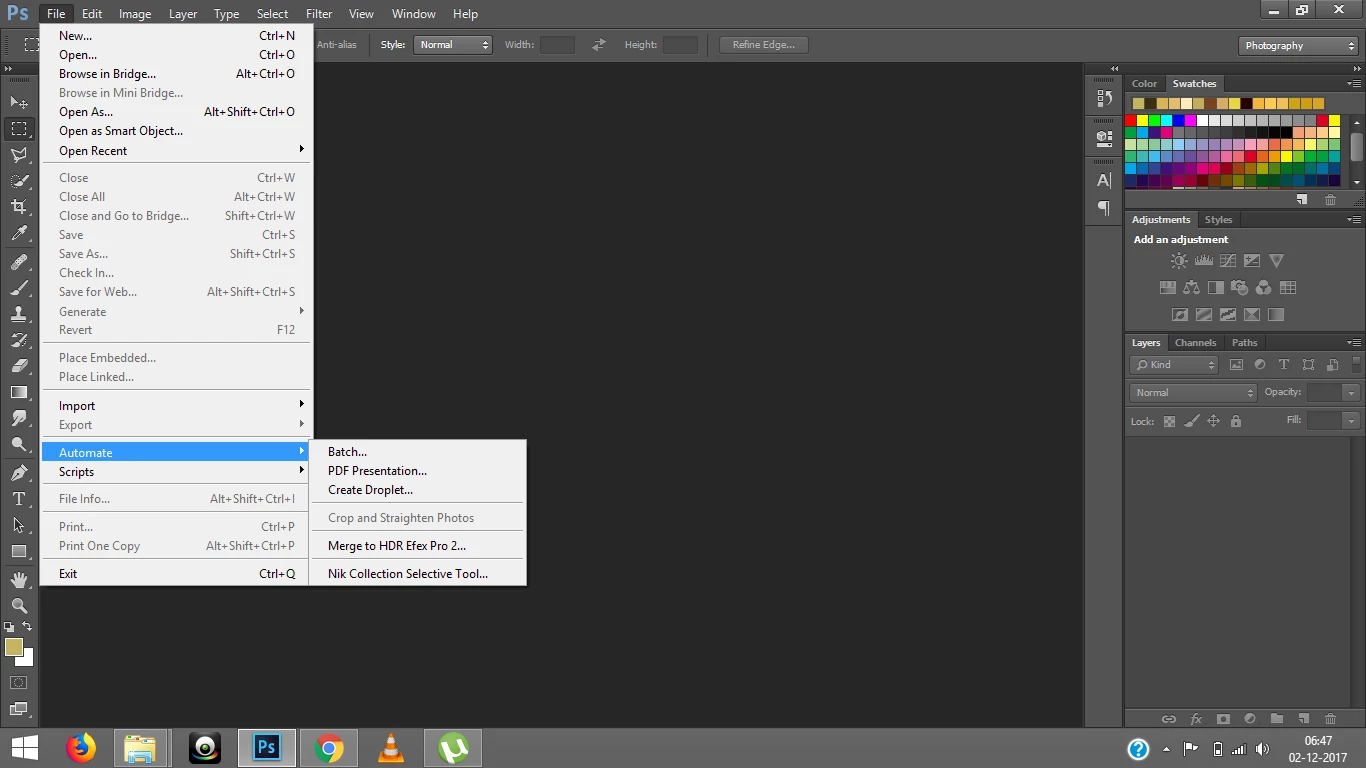1366x768 pixels.
Task: Choose Nik Collection Selective Tool...
Action: coord(418,574)
